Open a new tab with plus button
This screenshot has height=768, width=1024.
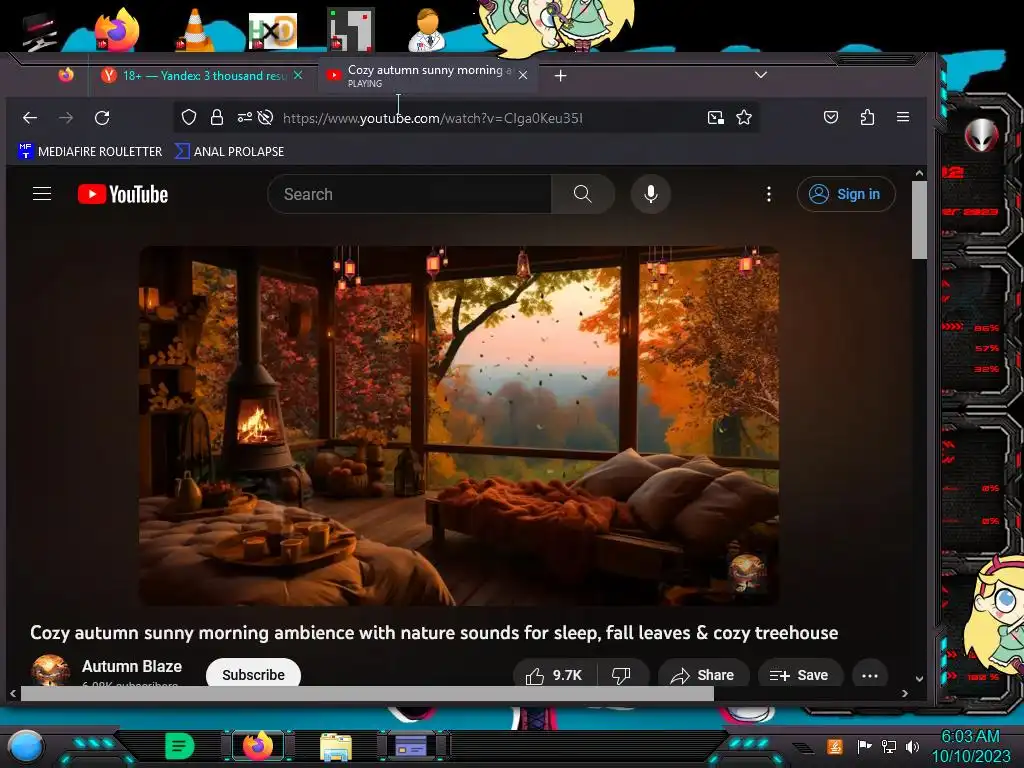click(x=560, y=76)
